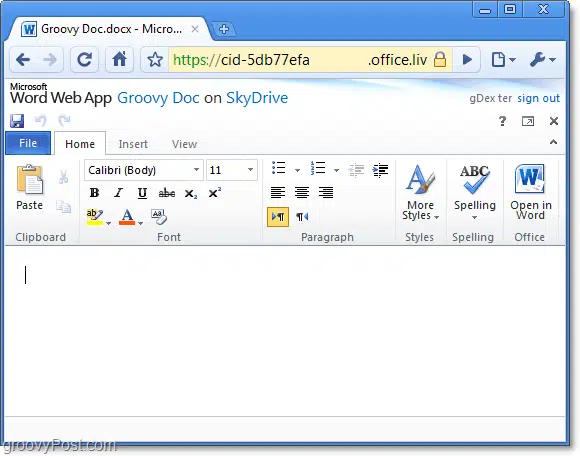Open the Calibri (Body) font dropdown

tap(144, 170)
